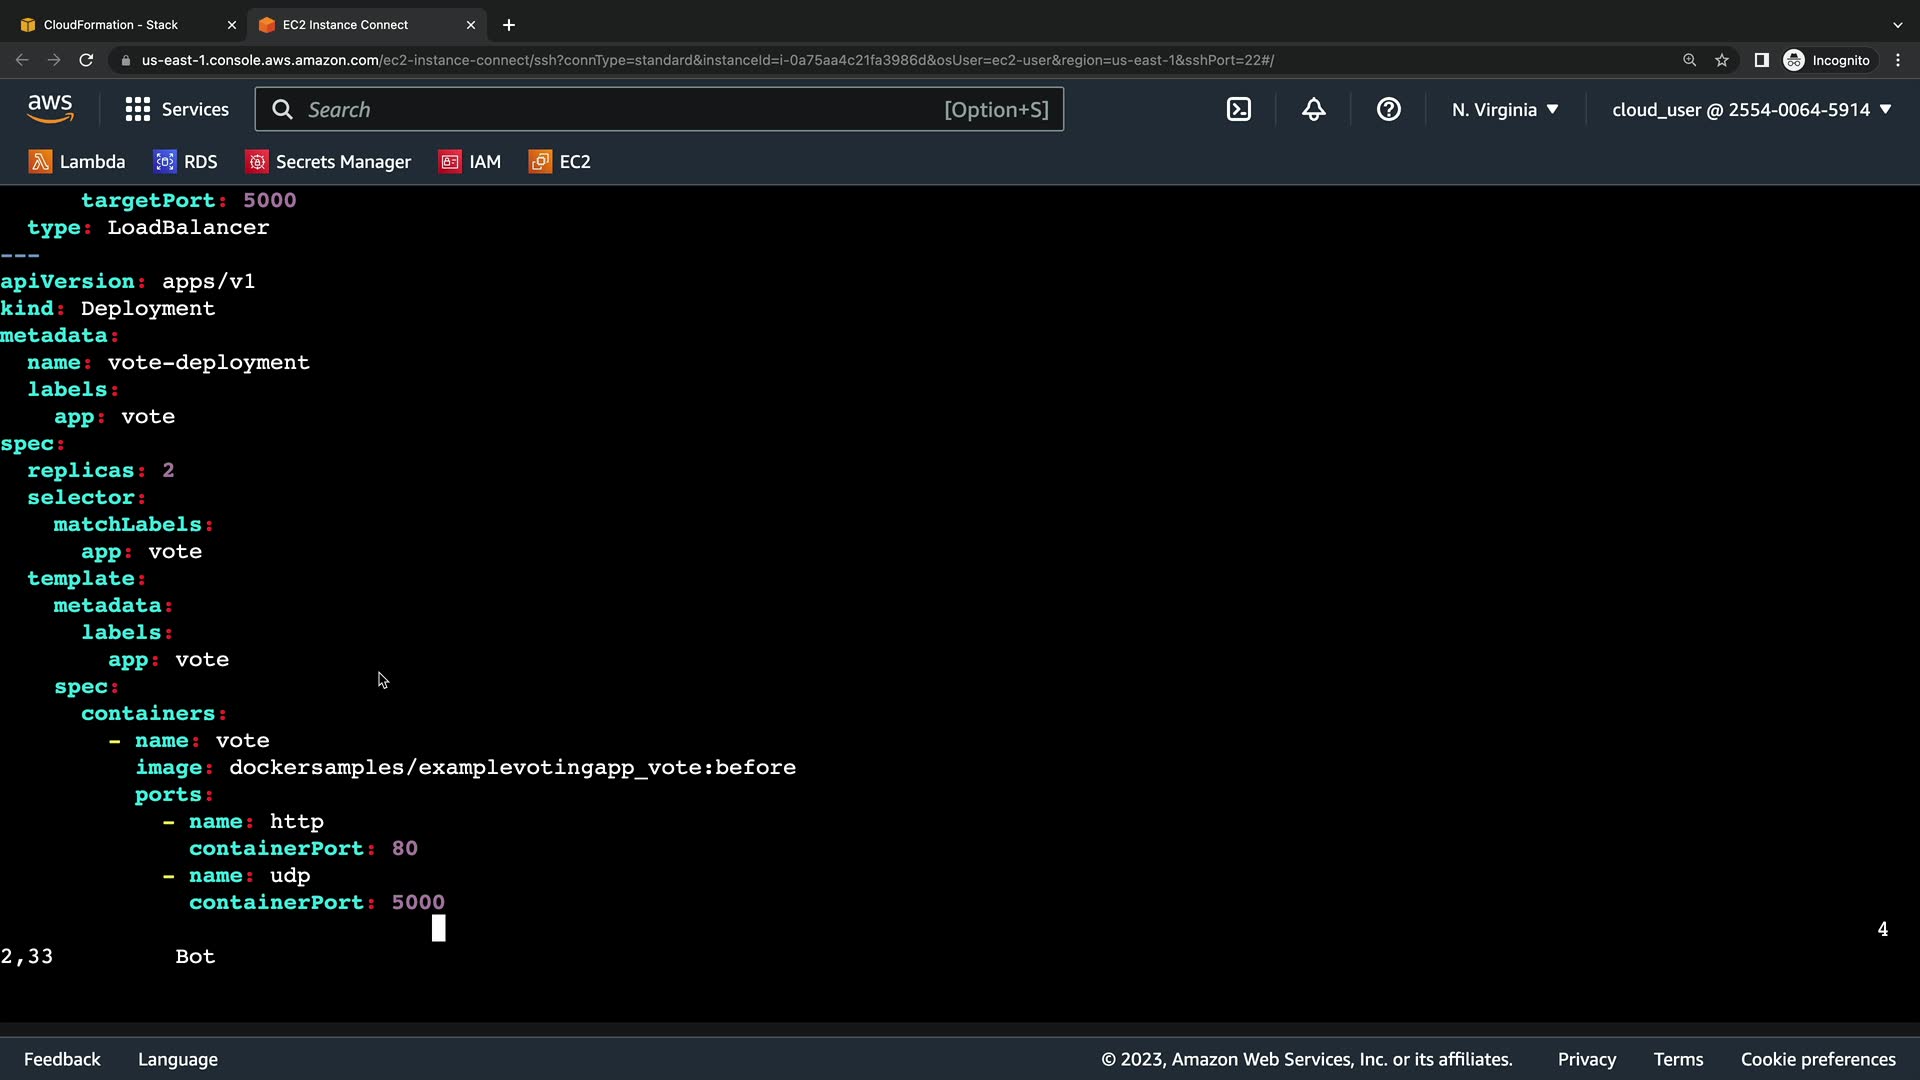Expand the N. Virginia region dropdown
The height and width of the screenshot is (1080, 1920).
[x=1505, y=110]
